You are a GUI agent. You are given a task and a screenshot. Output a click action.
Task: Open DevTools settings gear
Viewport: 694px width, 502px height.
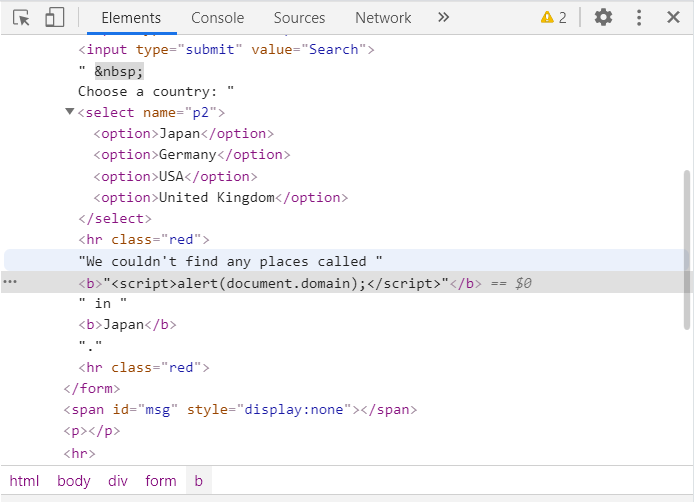(x=603, y=18)
